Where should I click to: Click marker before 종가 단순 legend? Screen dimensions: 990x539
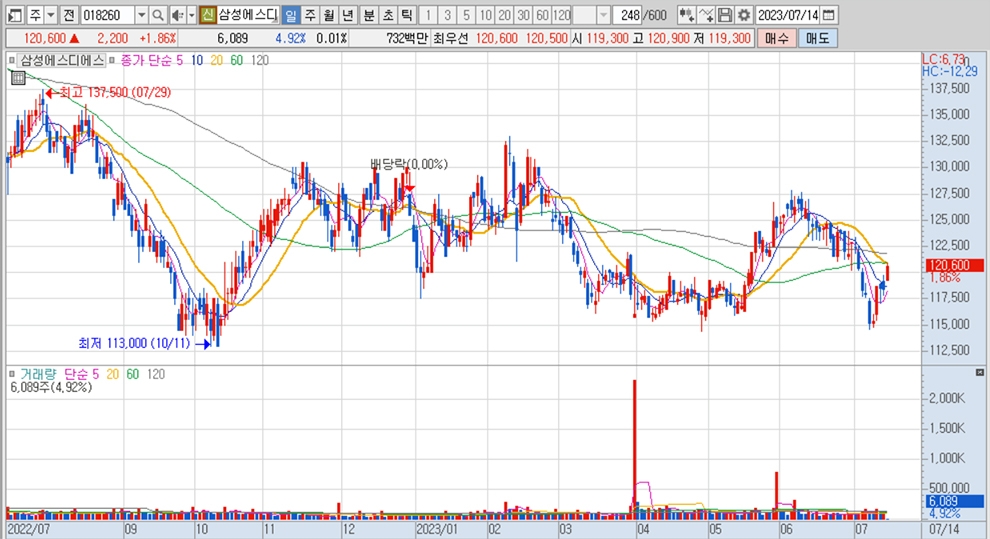(x=112, y=60)
